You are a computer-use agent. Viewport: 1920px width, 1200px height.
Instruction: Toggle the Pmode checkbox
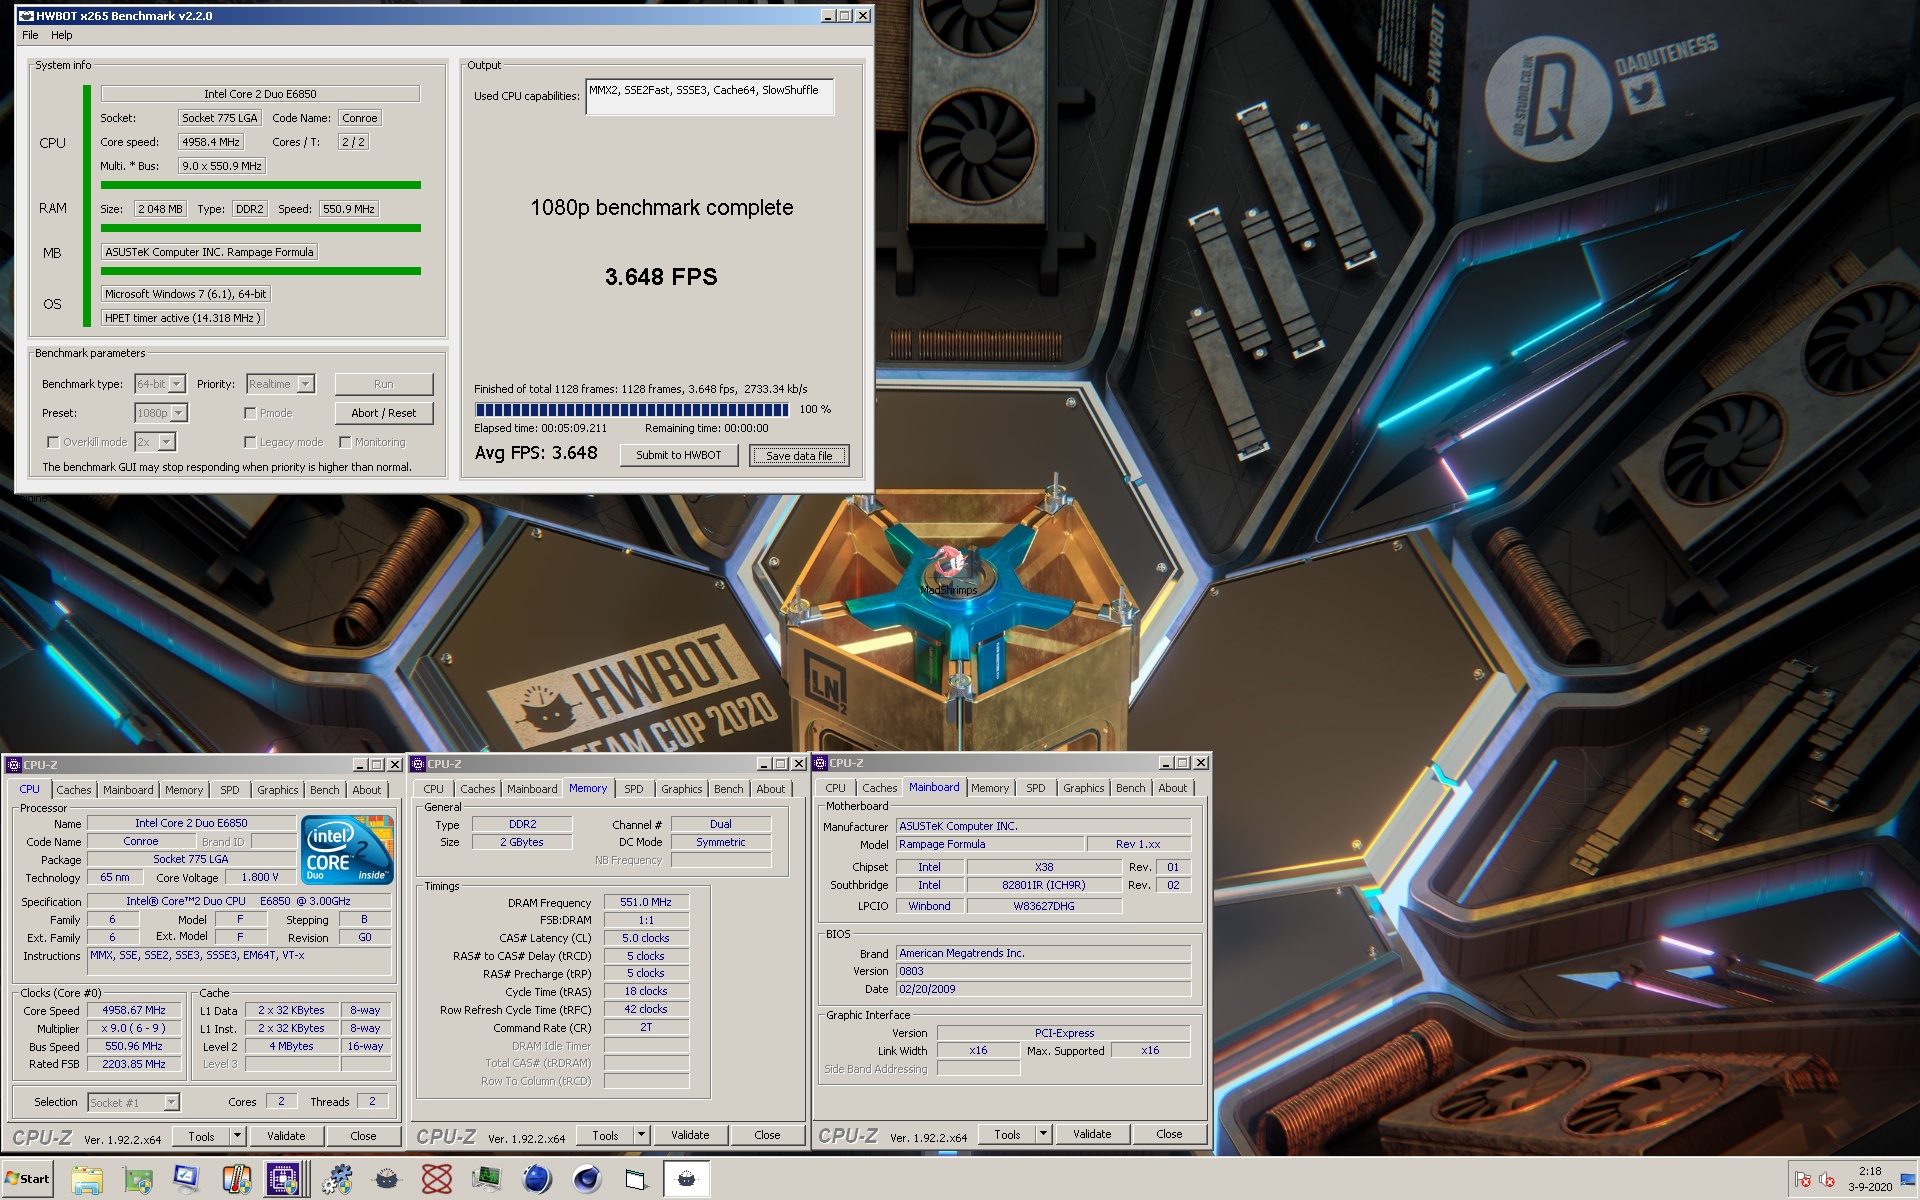point(250,413)
